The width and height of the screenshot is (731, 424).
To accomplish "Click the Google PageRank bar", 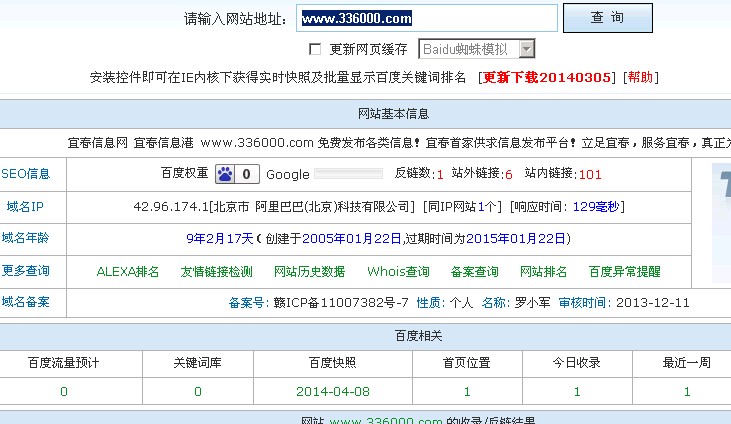I will [x=348, y=174].
